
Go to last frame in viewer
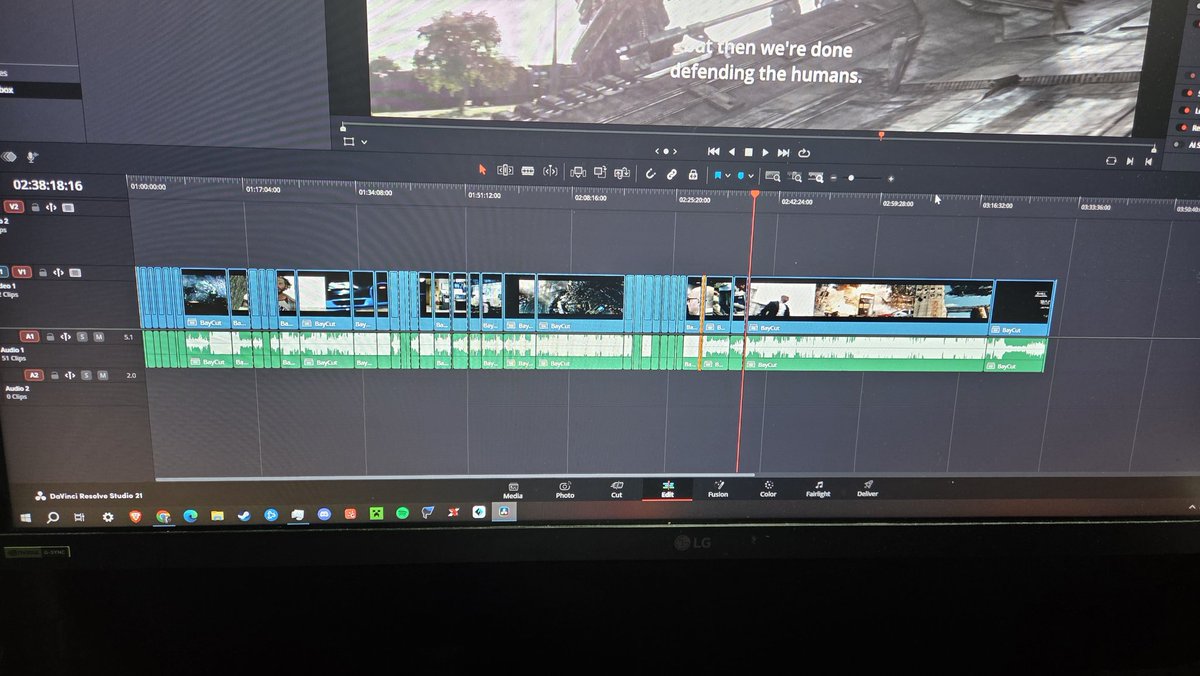783,152
